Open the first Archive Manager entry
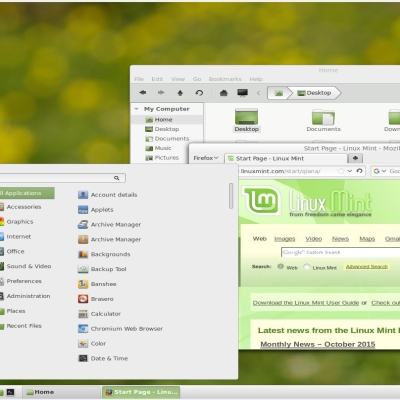 pyautogui.click(x=109, y=224)
